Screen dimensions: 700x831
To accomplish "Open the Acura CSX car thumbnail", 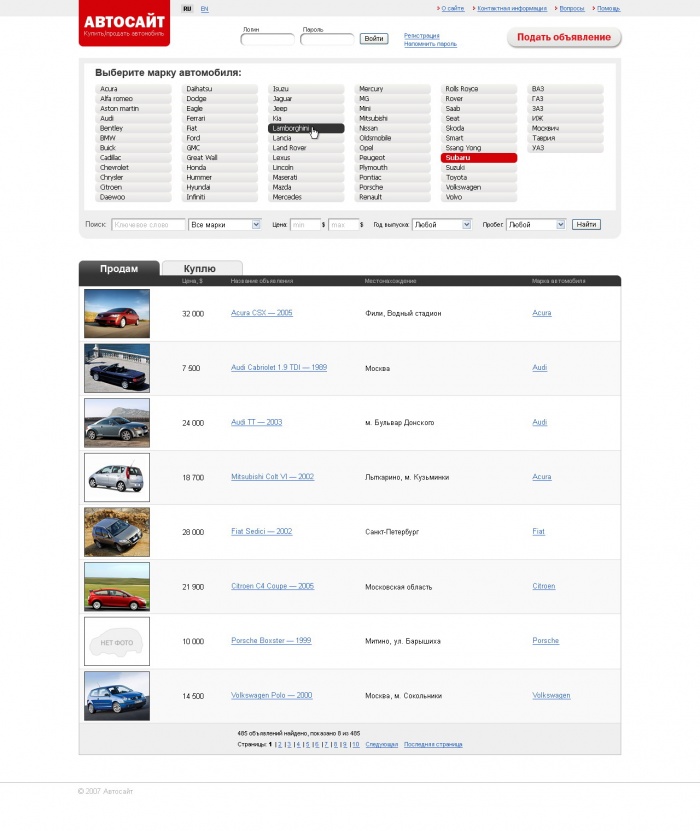I will click(x=117, y=314).
